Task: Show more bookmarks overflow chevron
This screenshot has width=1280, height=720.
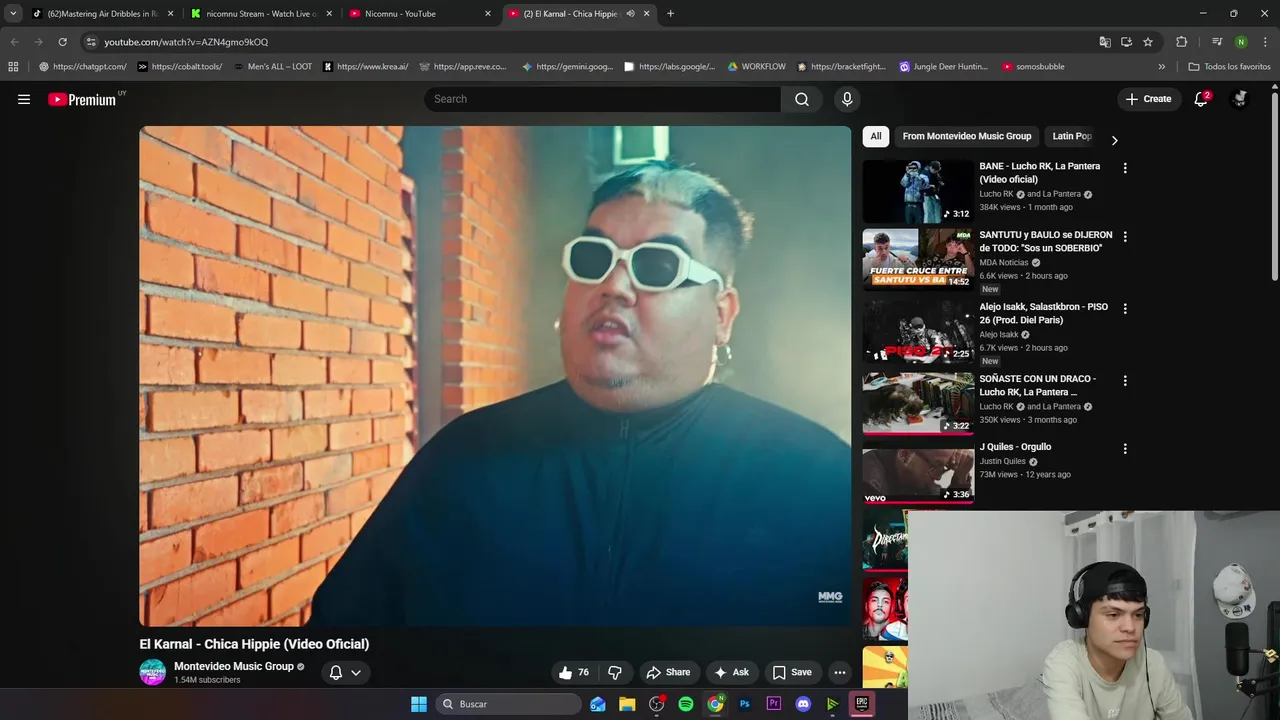Action: [x=1162, y=67]
